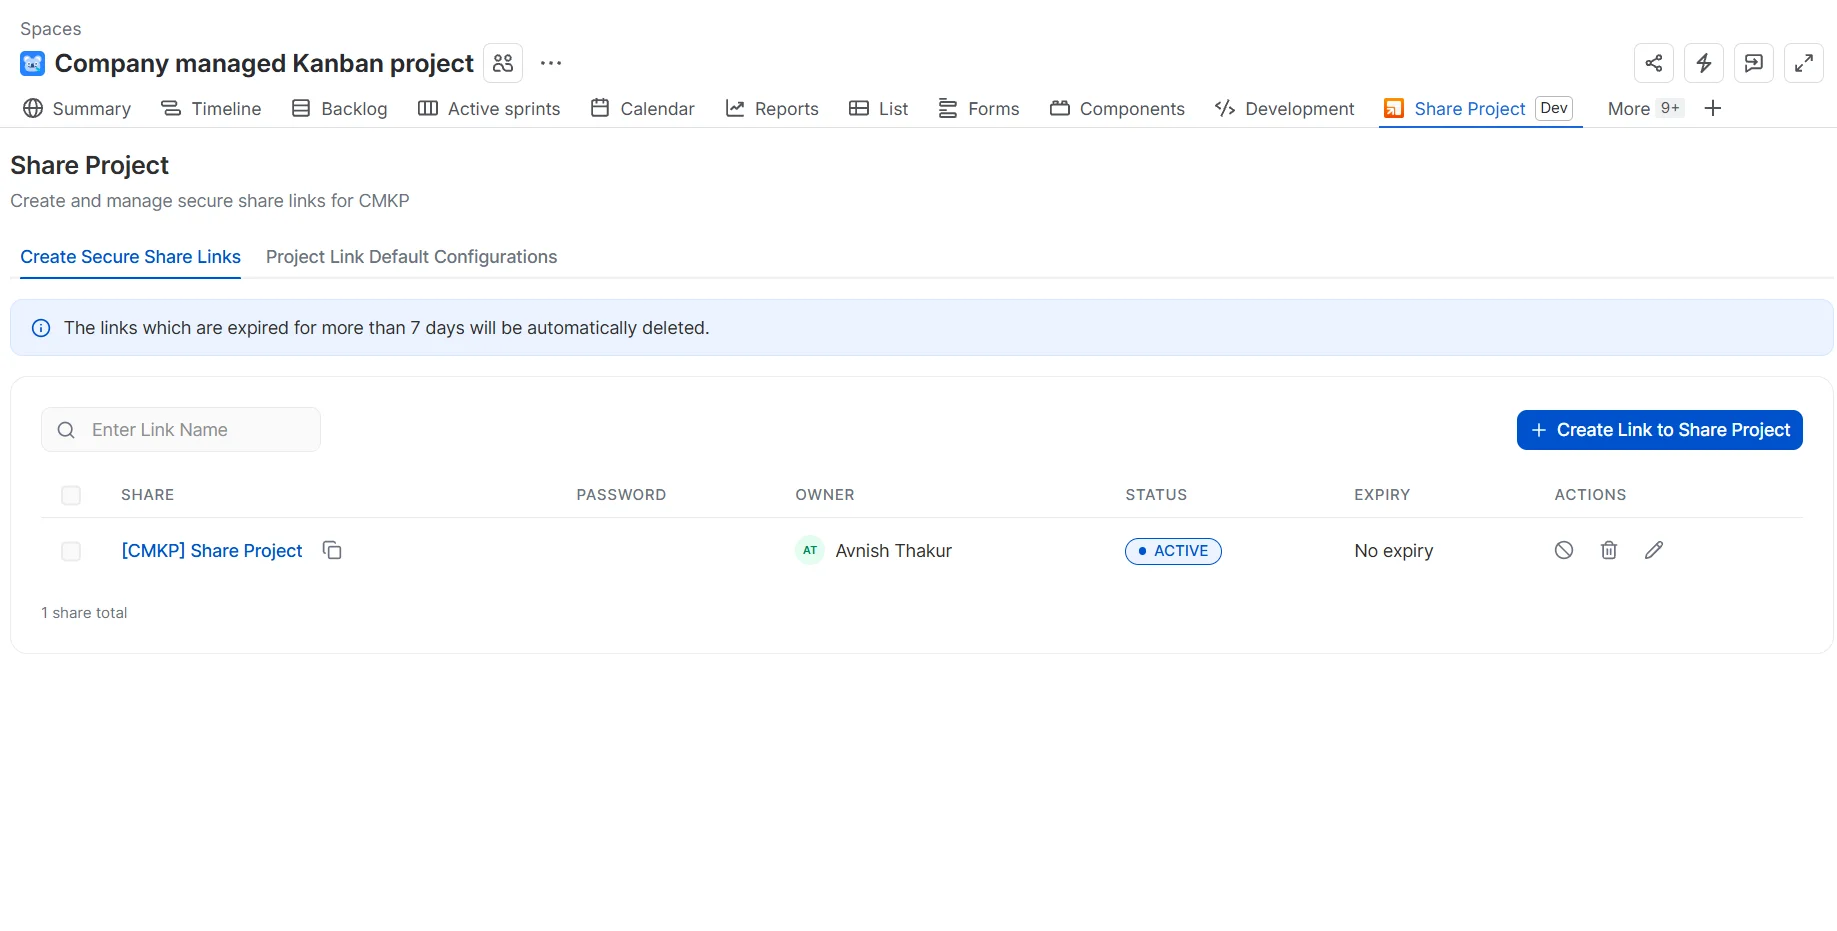
Task: Click the owner name Avnish Thakur
Action: coord(894,551)
